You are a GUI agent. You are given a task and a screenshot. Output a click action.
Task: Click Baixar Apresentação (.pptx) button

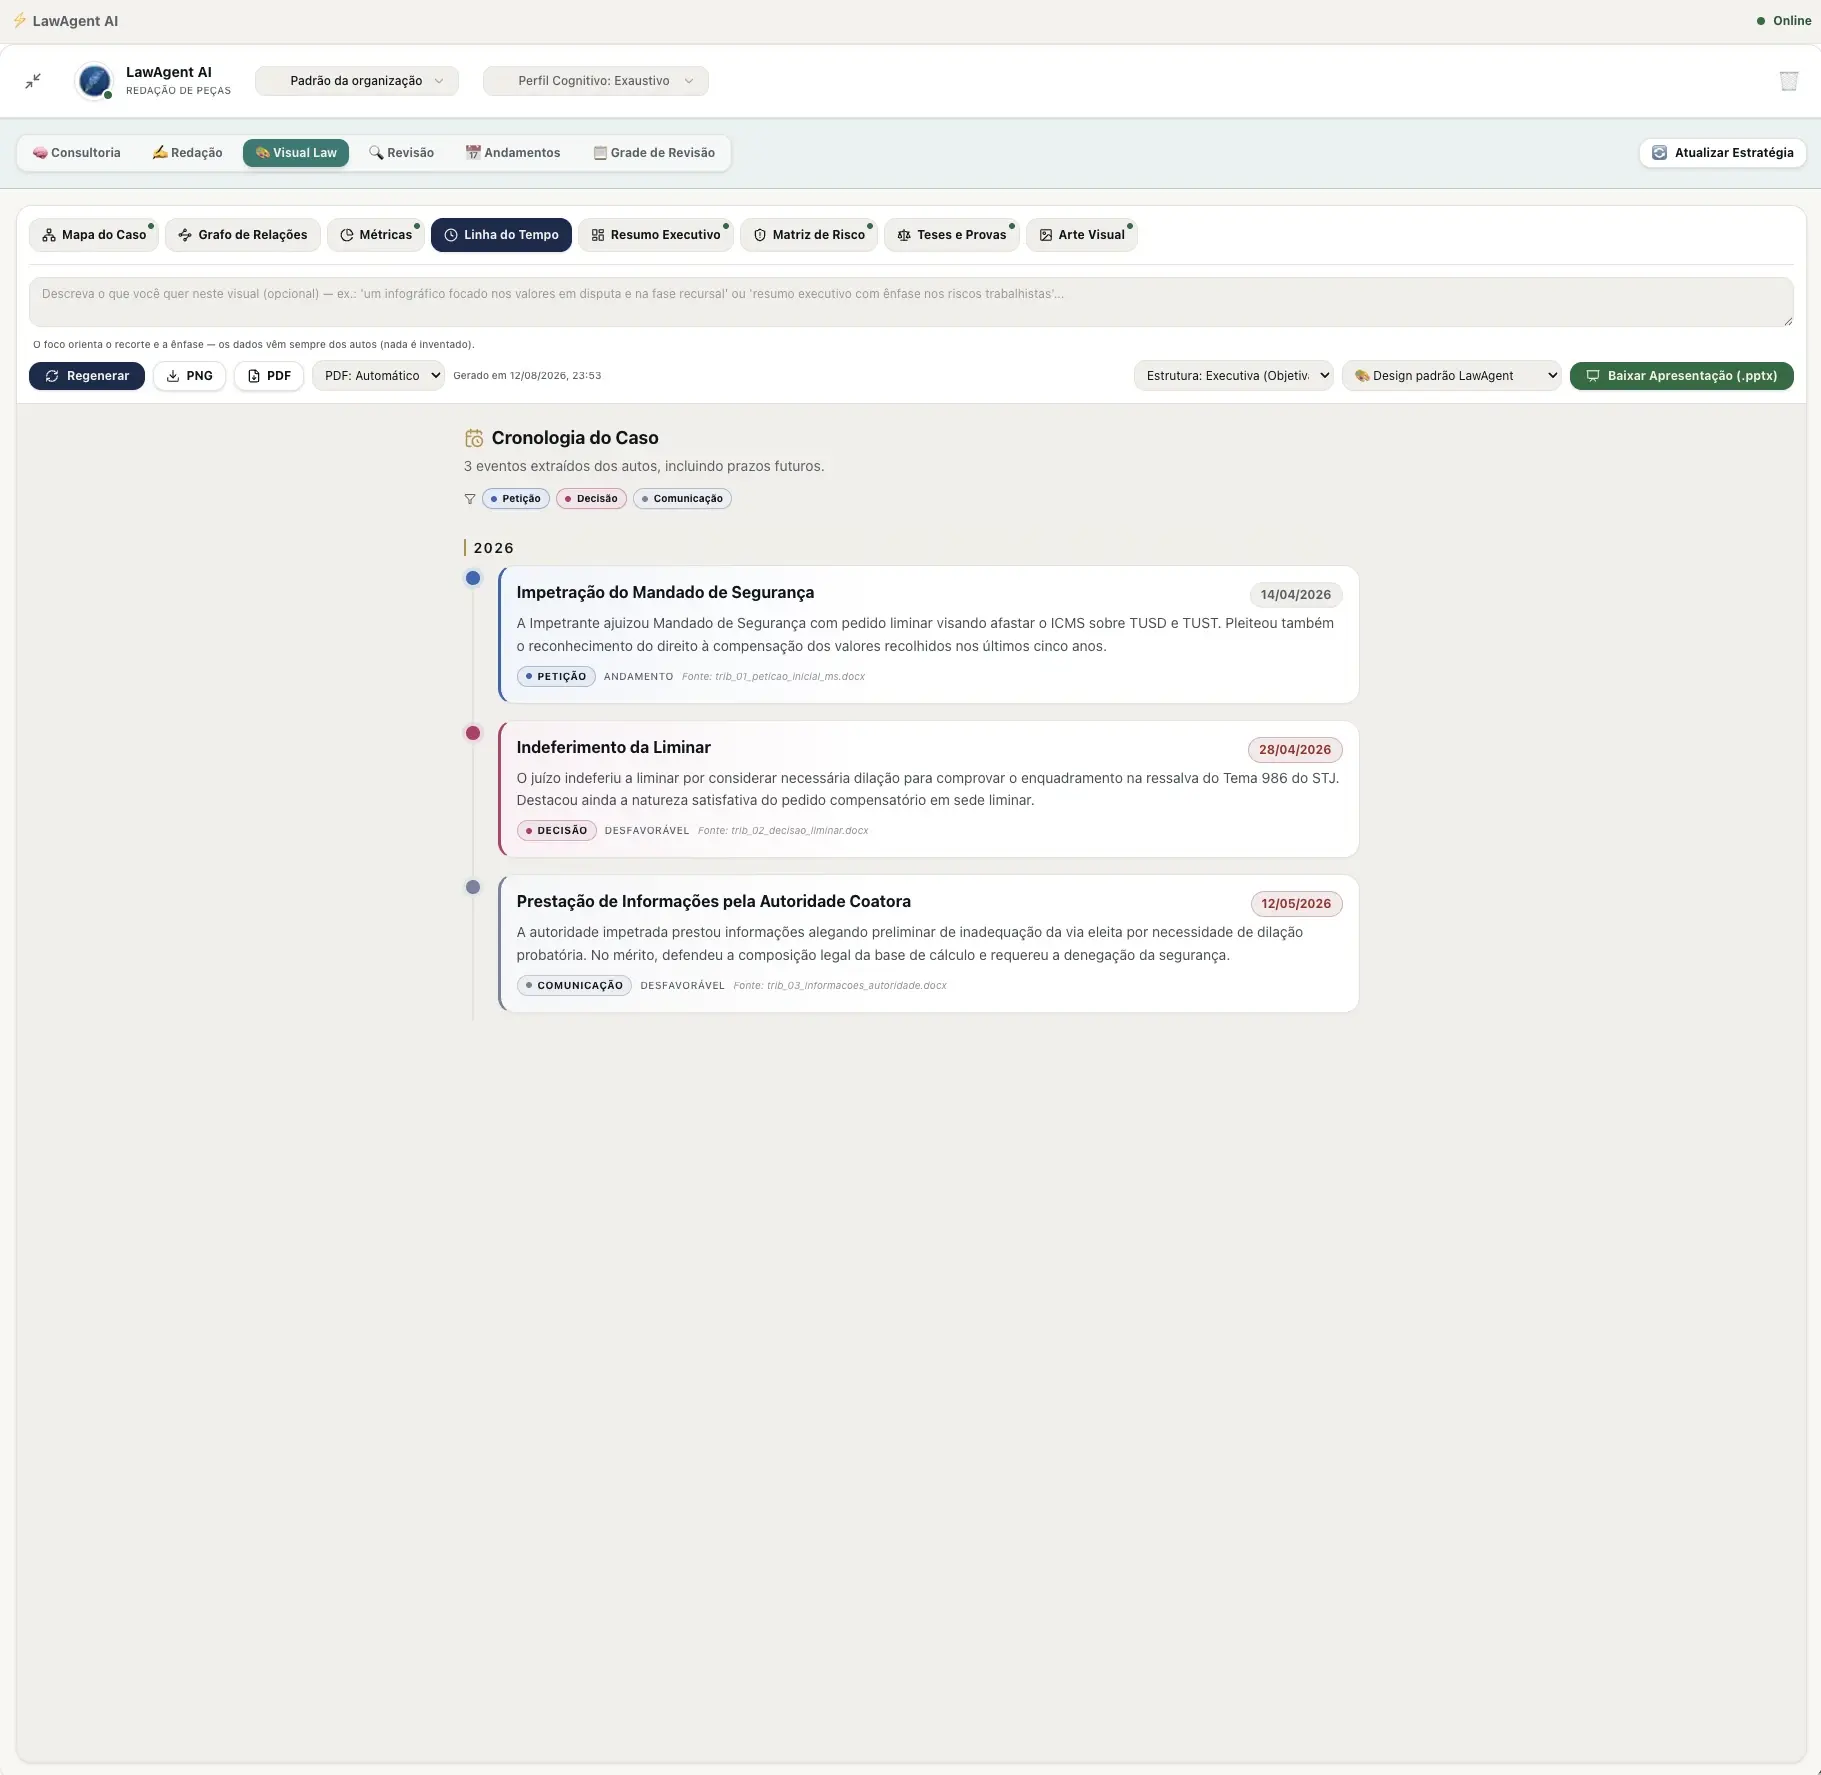pos(1682,376)
